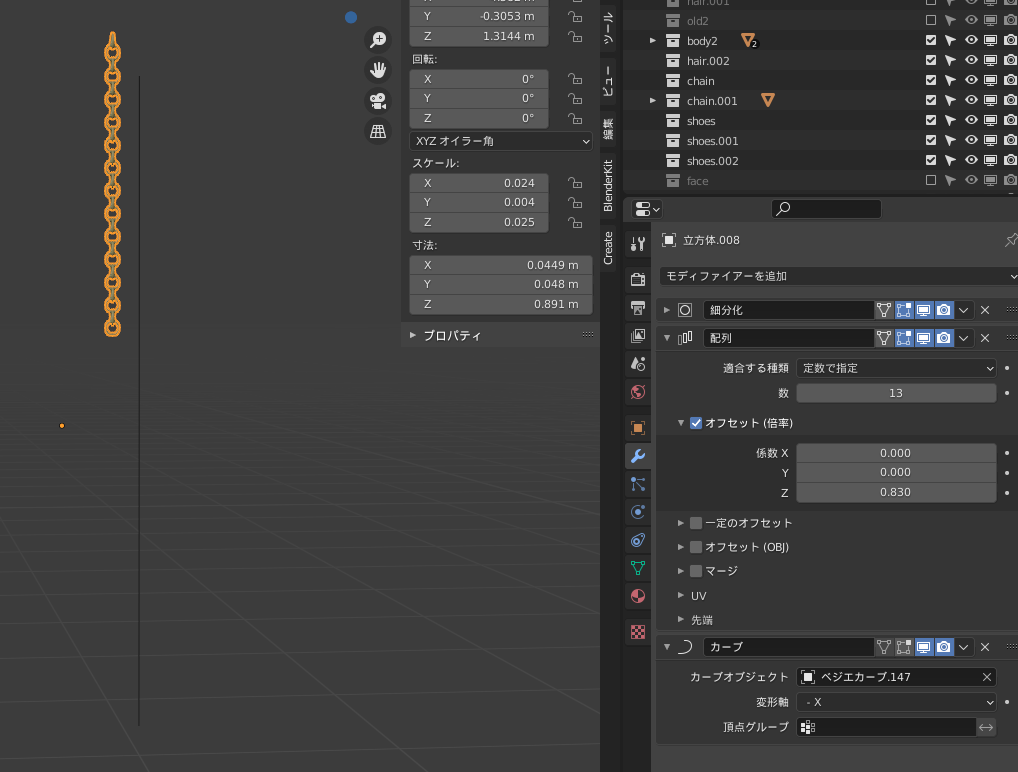The image size is (1018, 772).
Task: Toggle On Cage for the 細分化 modifier
Action: (884, 310)
